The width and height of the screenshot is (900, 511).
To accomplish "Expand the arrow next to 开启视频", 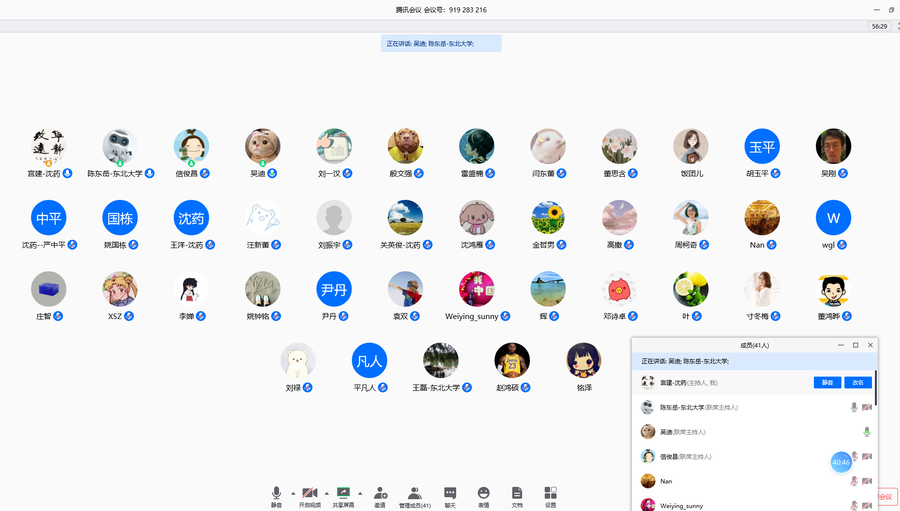I will click(x=326, y=493).
